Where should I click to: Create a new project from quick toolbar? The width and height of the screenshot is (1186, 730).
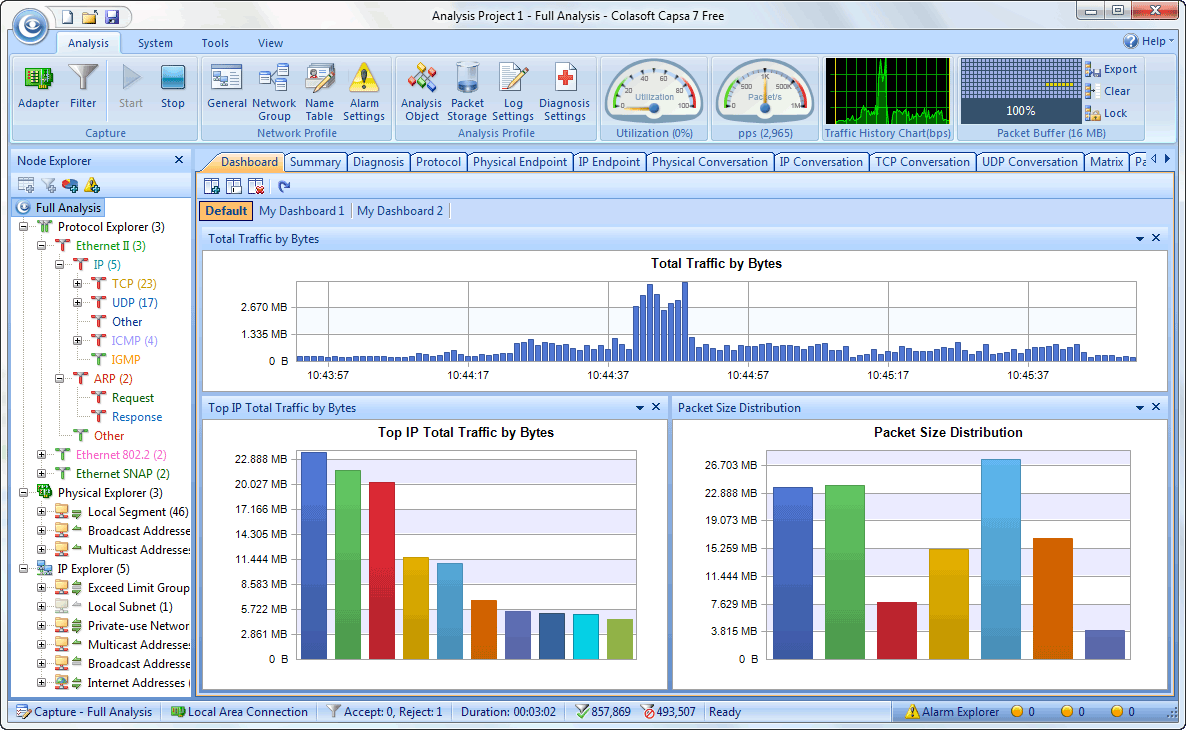[x=67, y=17]
